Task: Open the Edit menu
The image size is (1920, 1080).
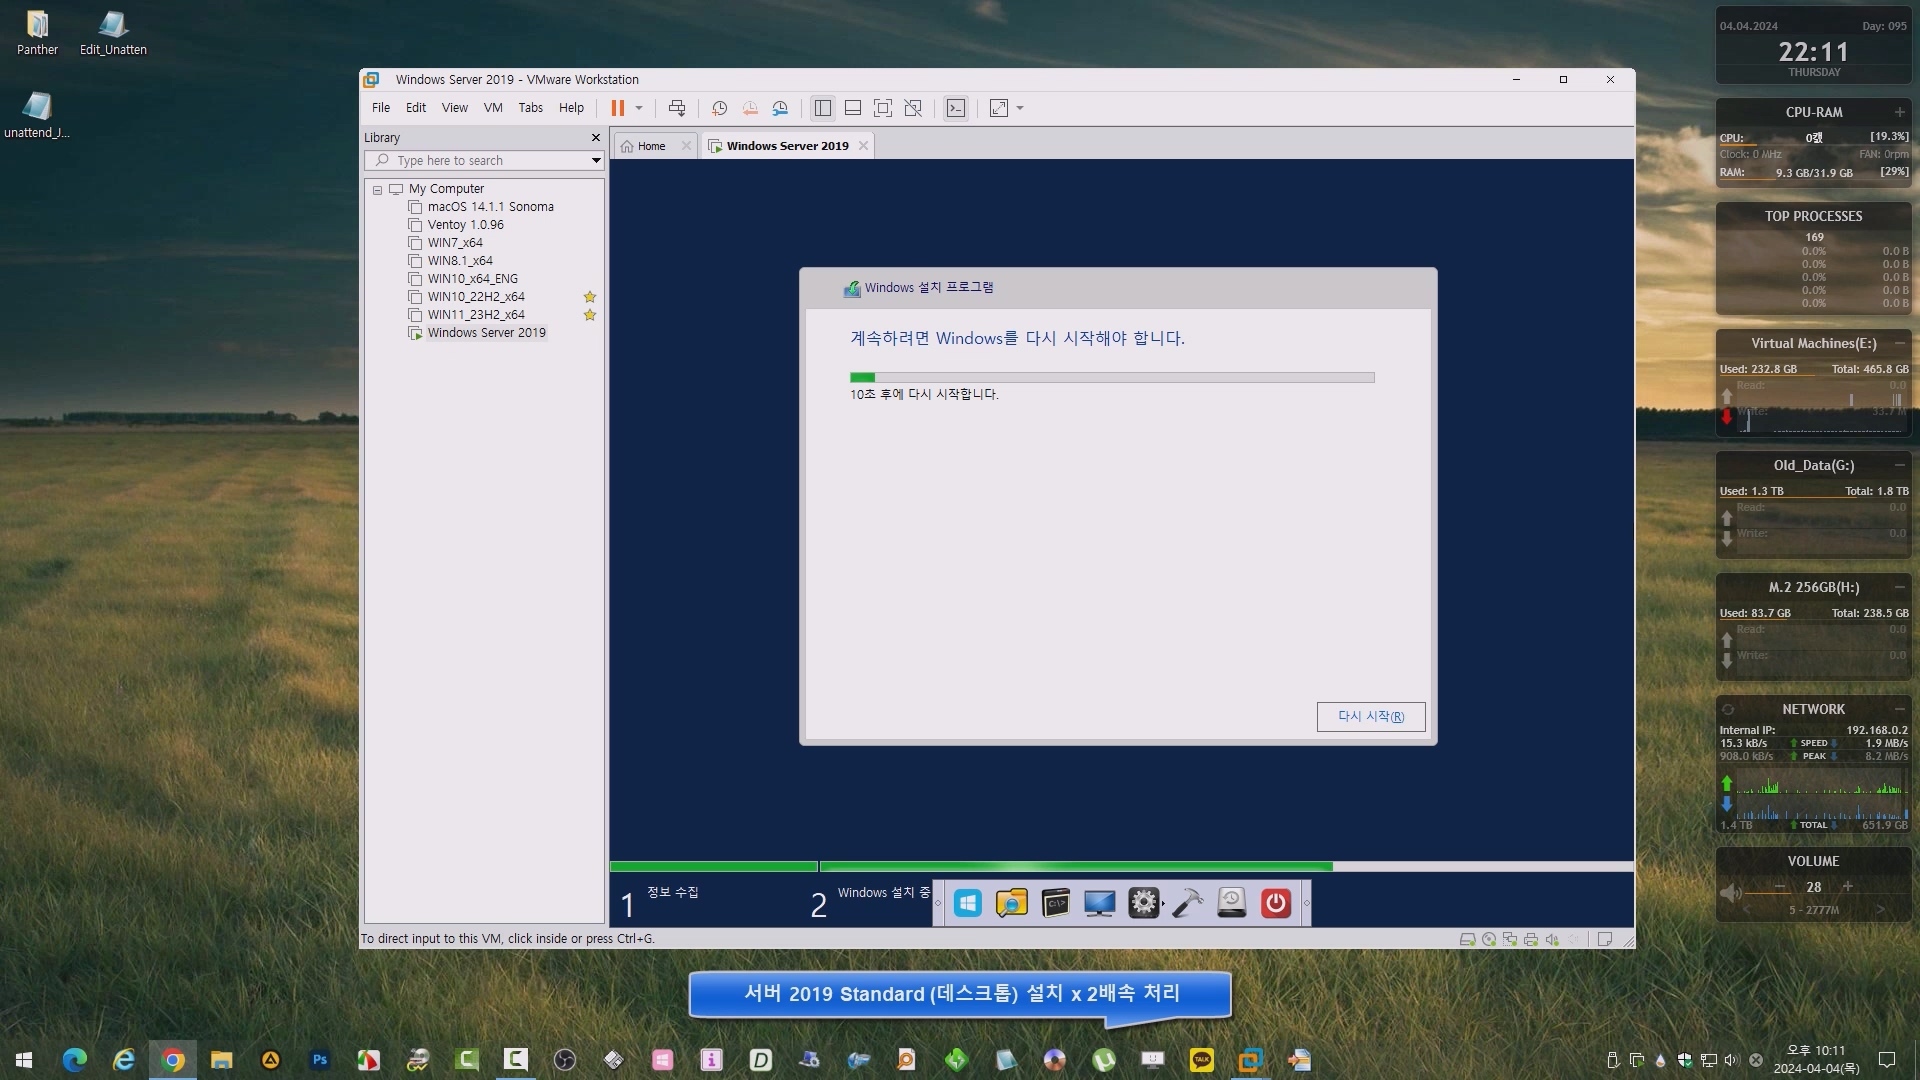Action: (416, 108)
